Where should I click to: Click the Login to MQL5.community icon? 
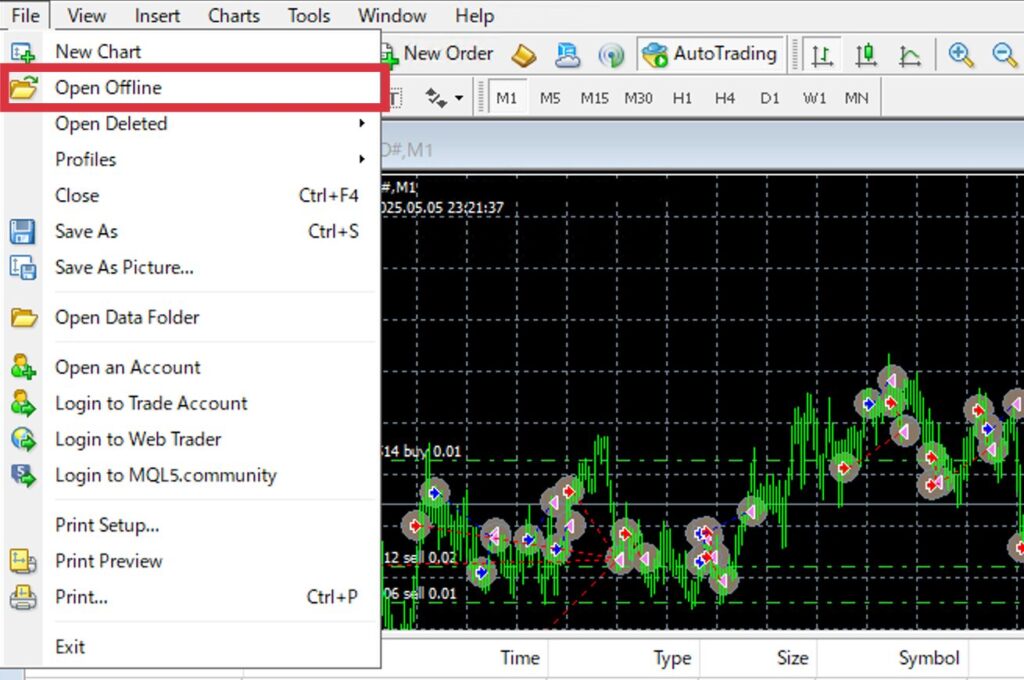coord(24,475)
